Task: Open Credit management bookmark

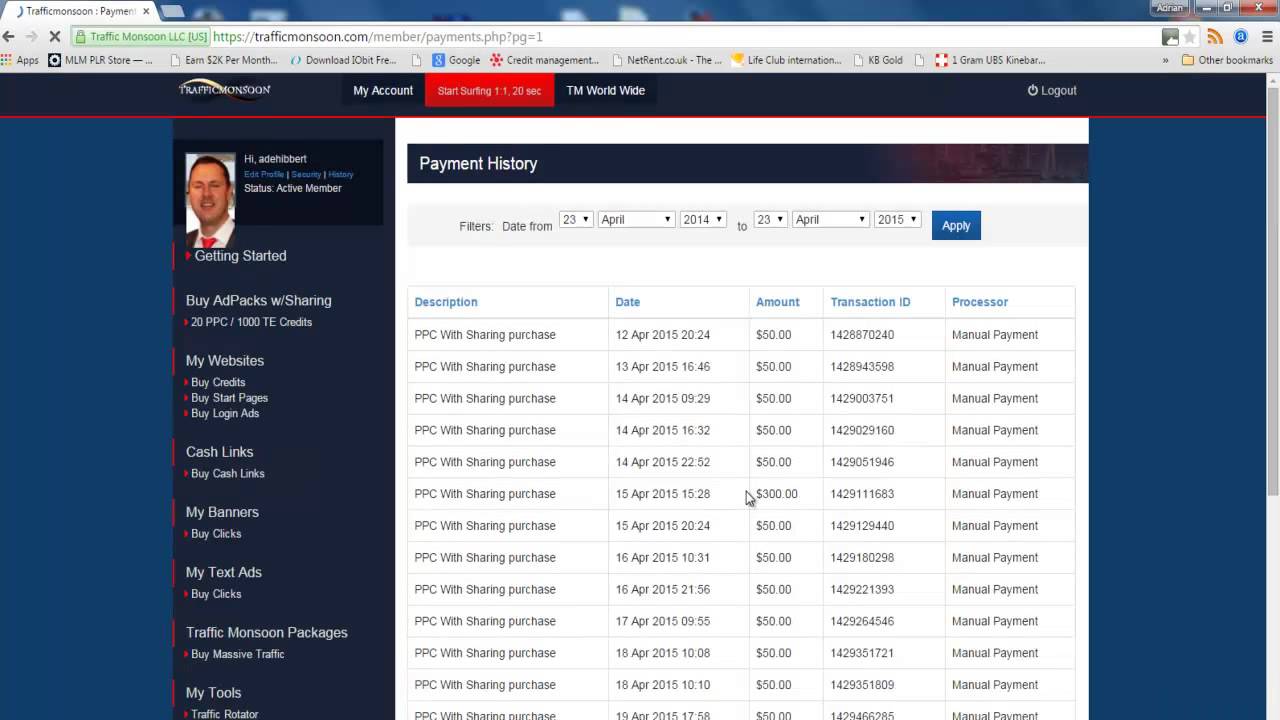Action: 544,60
